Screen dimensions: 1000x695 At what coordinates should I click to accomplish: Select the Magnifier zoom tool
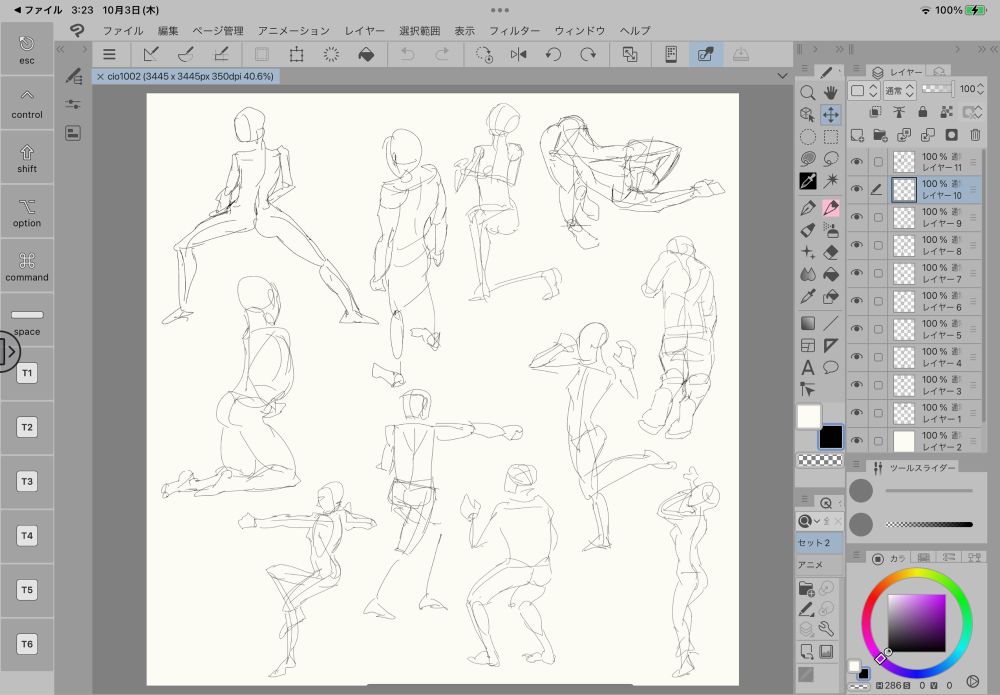pos(807,92)
